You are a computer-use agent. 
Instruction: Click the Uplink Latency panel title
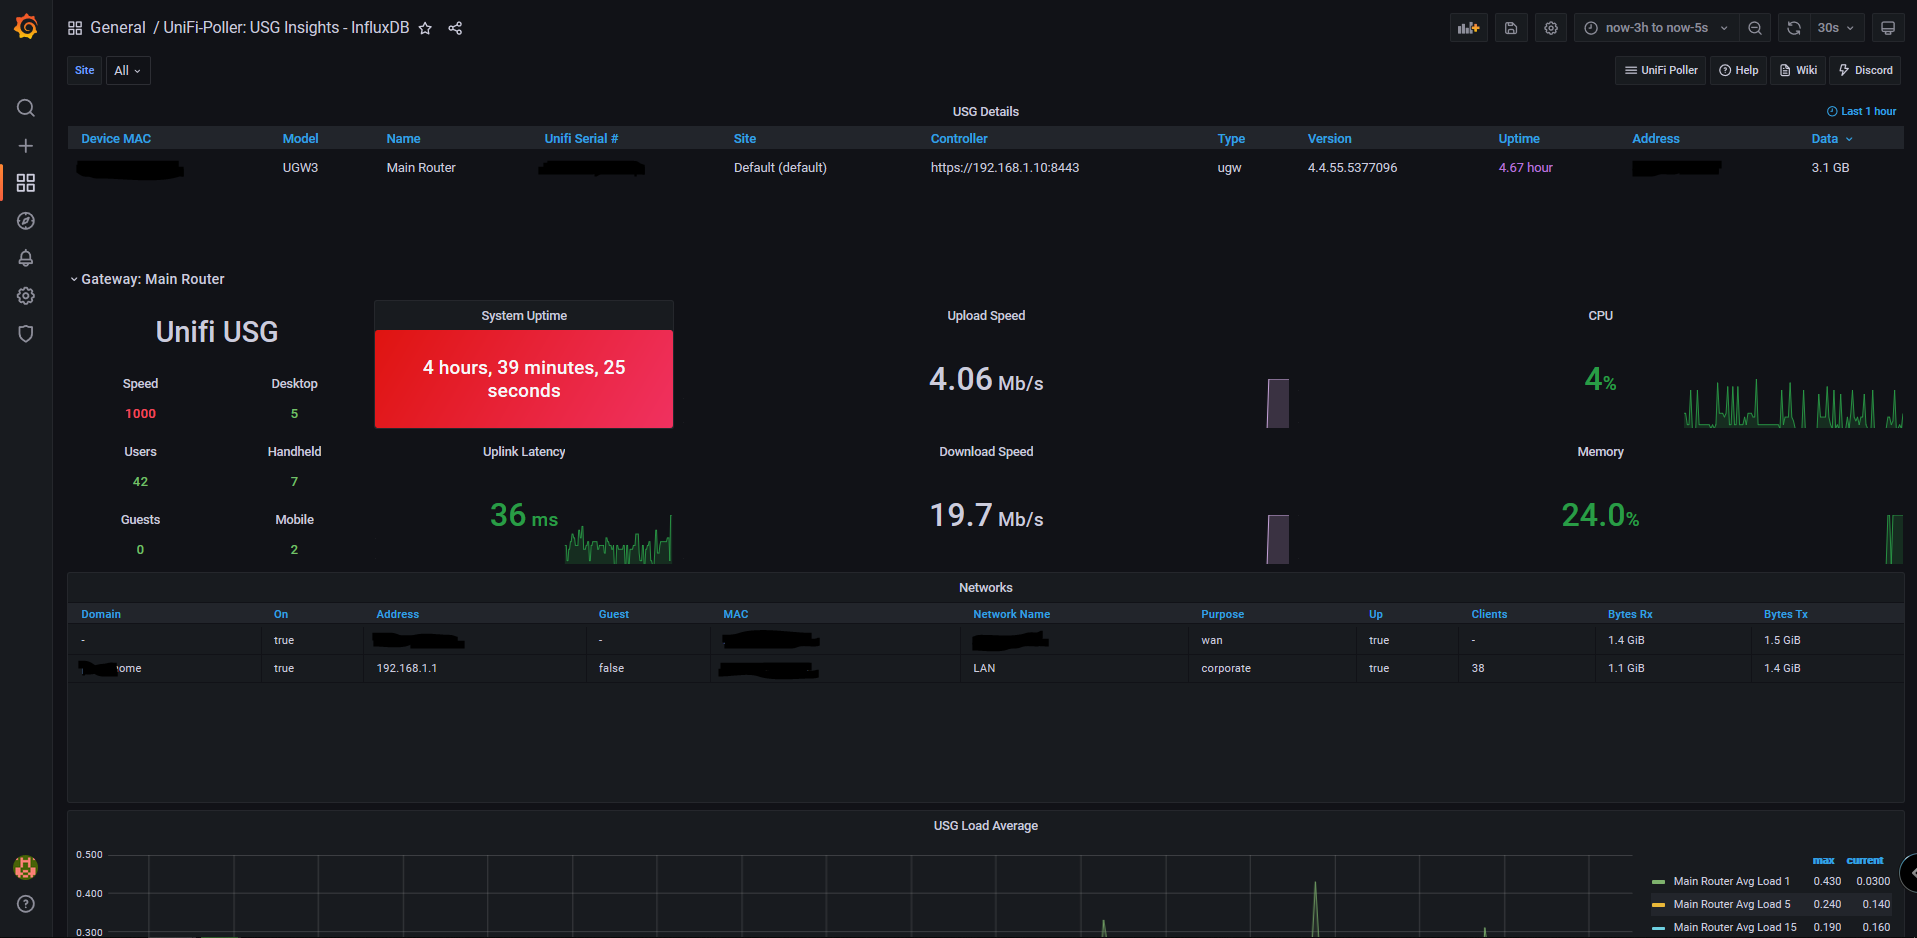click(x=524, y=452)
